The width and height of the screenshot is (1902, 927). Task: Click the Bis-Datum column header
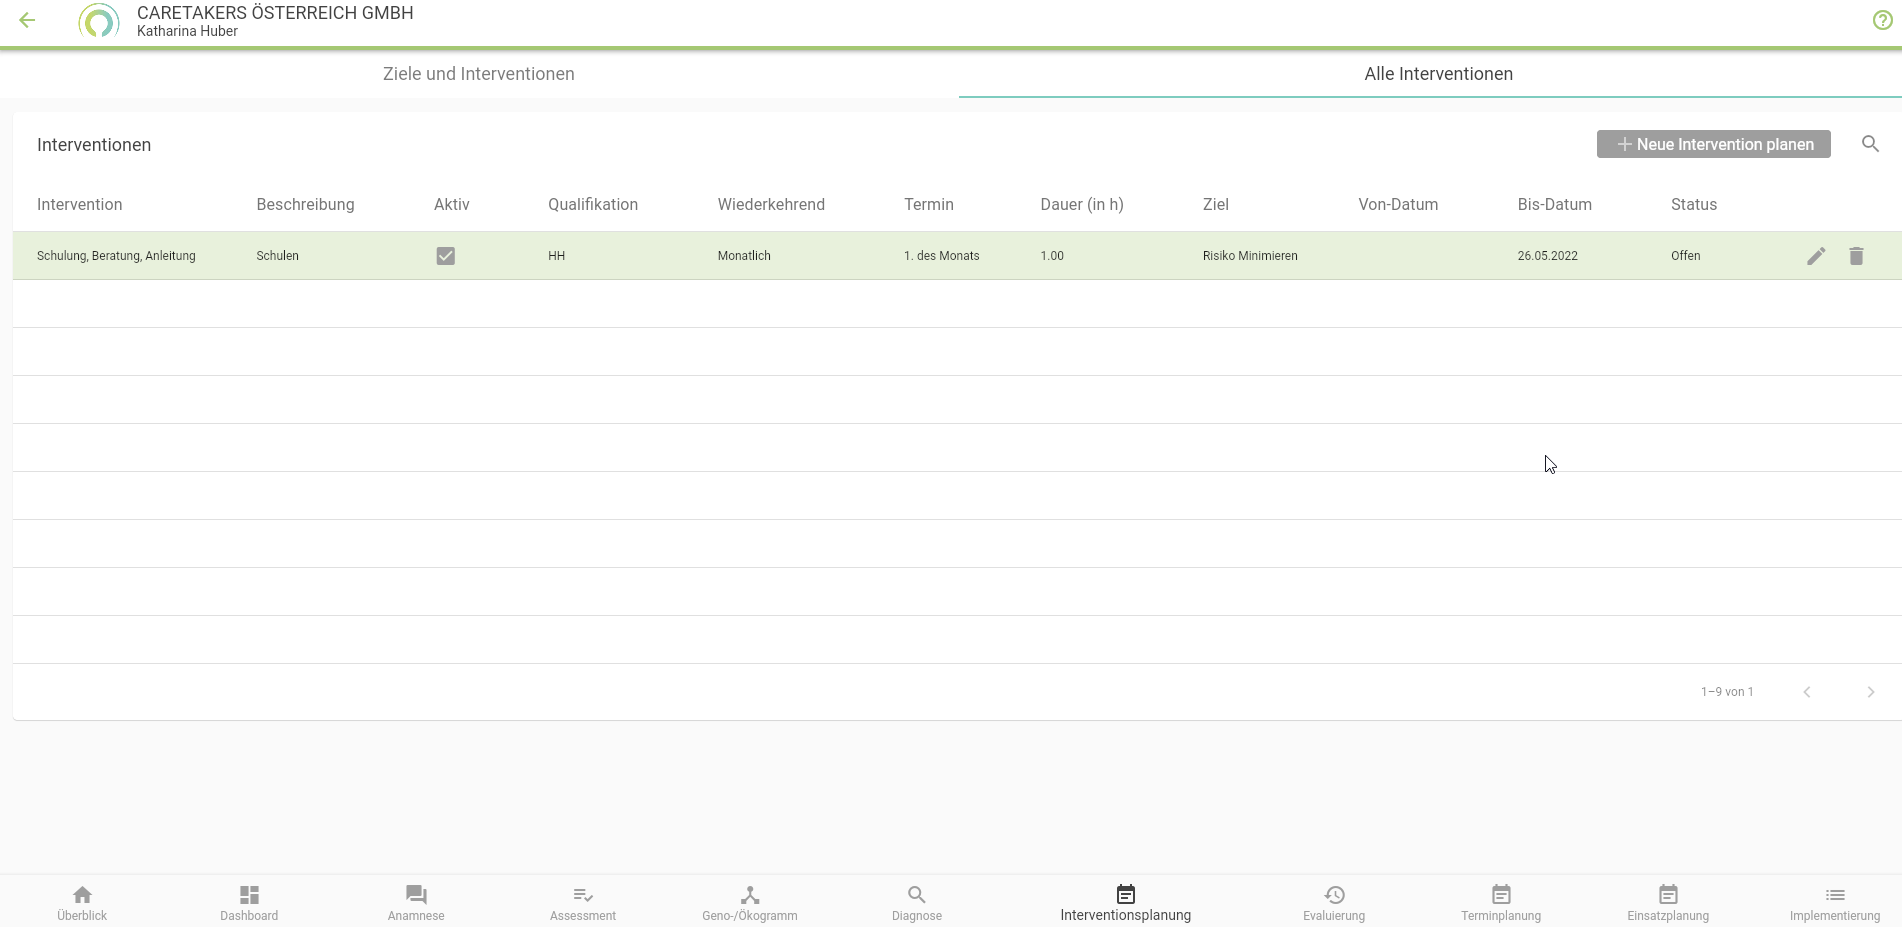pos(1554,204)
